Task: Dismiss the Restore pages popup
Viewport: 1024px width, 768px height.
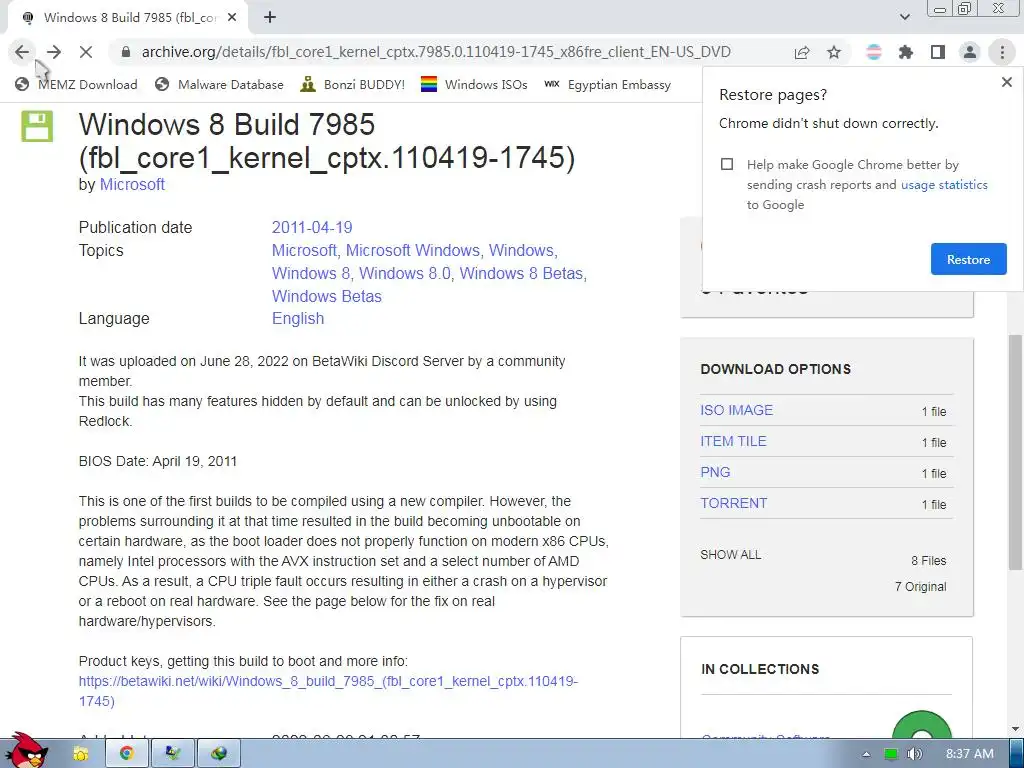Action: pos(1006,82)
